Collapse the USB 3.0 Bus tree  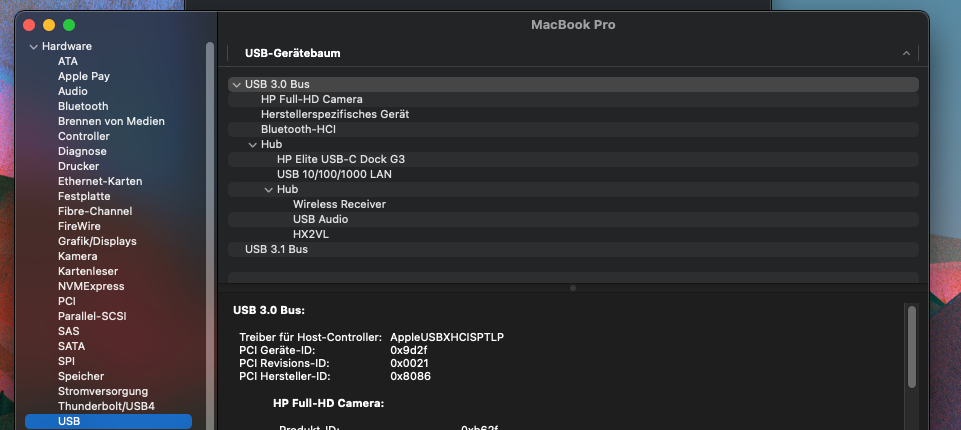(236, 85)
